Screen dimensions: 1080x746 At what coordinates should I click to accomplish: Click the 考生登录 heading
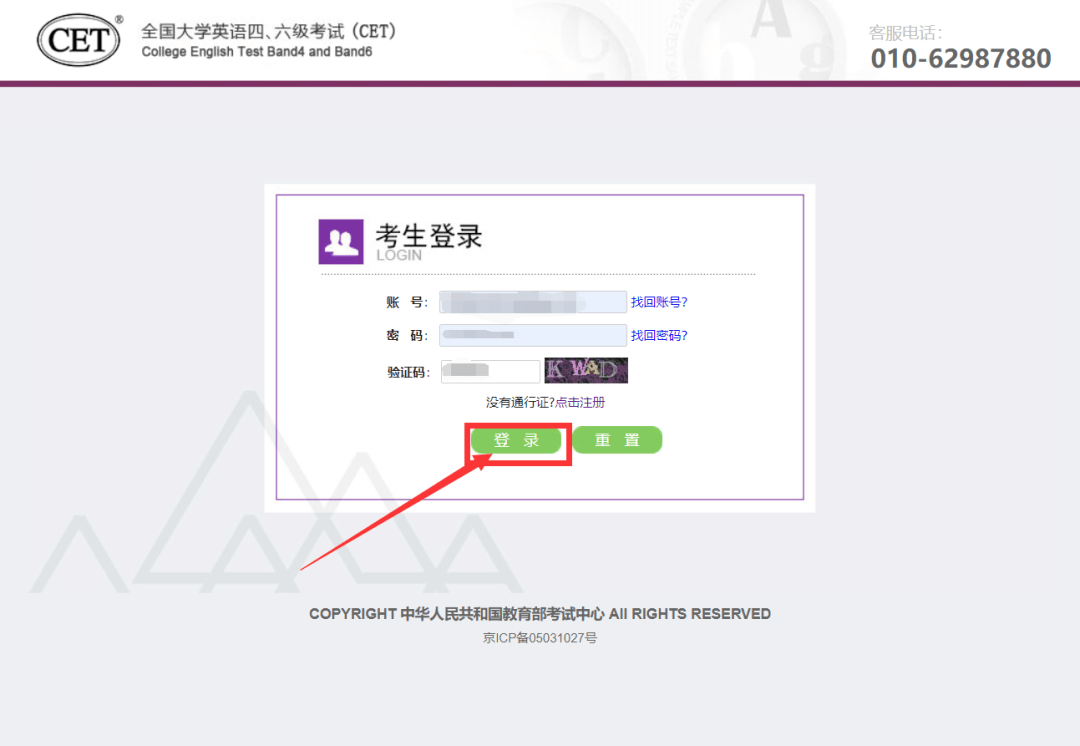(x=428, y=236)
